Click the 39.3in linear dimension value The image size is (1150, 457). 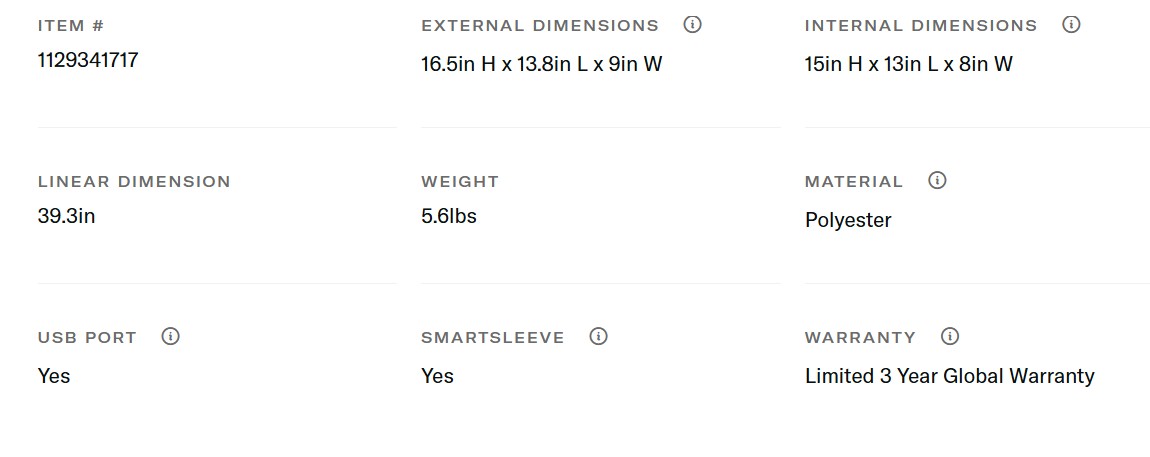pyautogui.click(x=66, y=216)
